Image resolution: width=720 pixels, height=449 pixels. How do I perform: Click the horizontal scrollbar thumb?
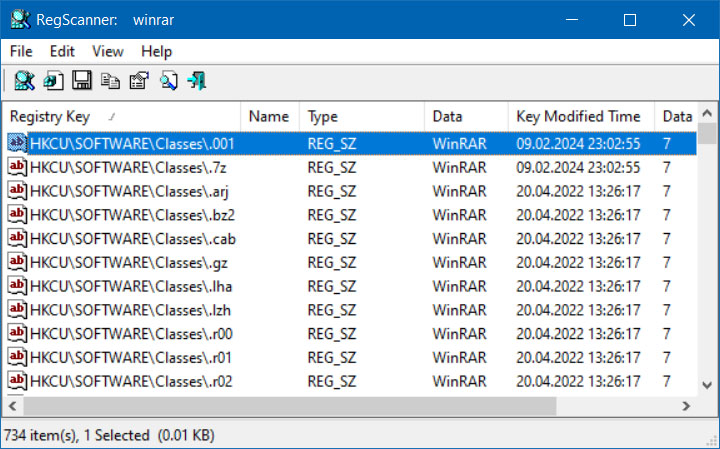pyautogui.click(x=290, y=406)
